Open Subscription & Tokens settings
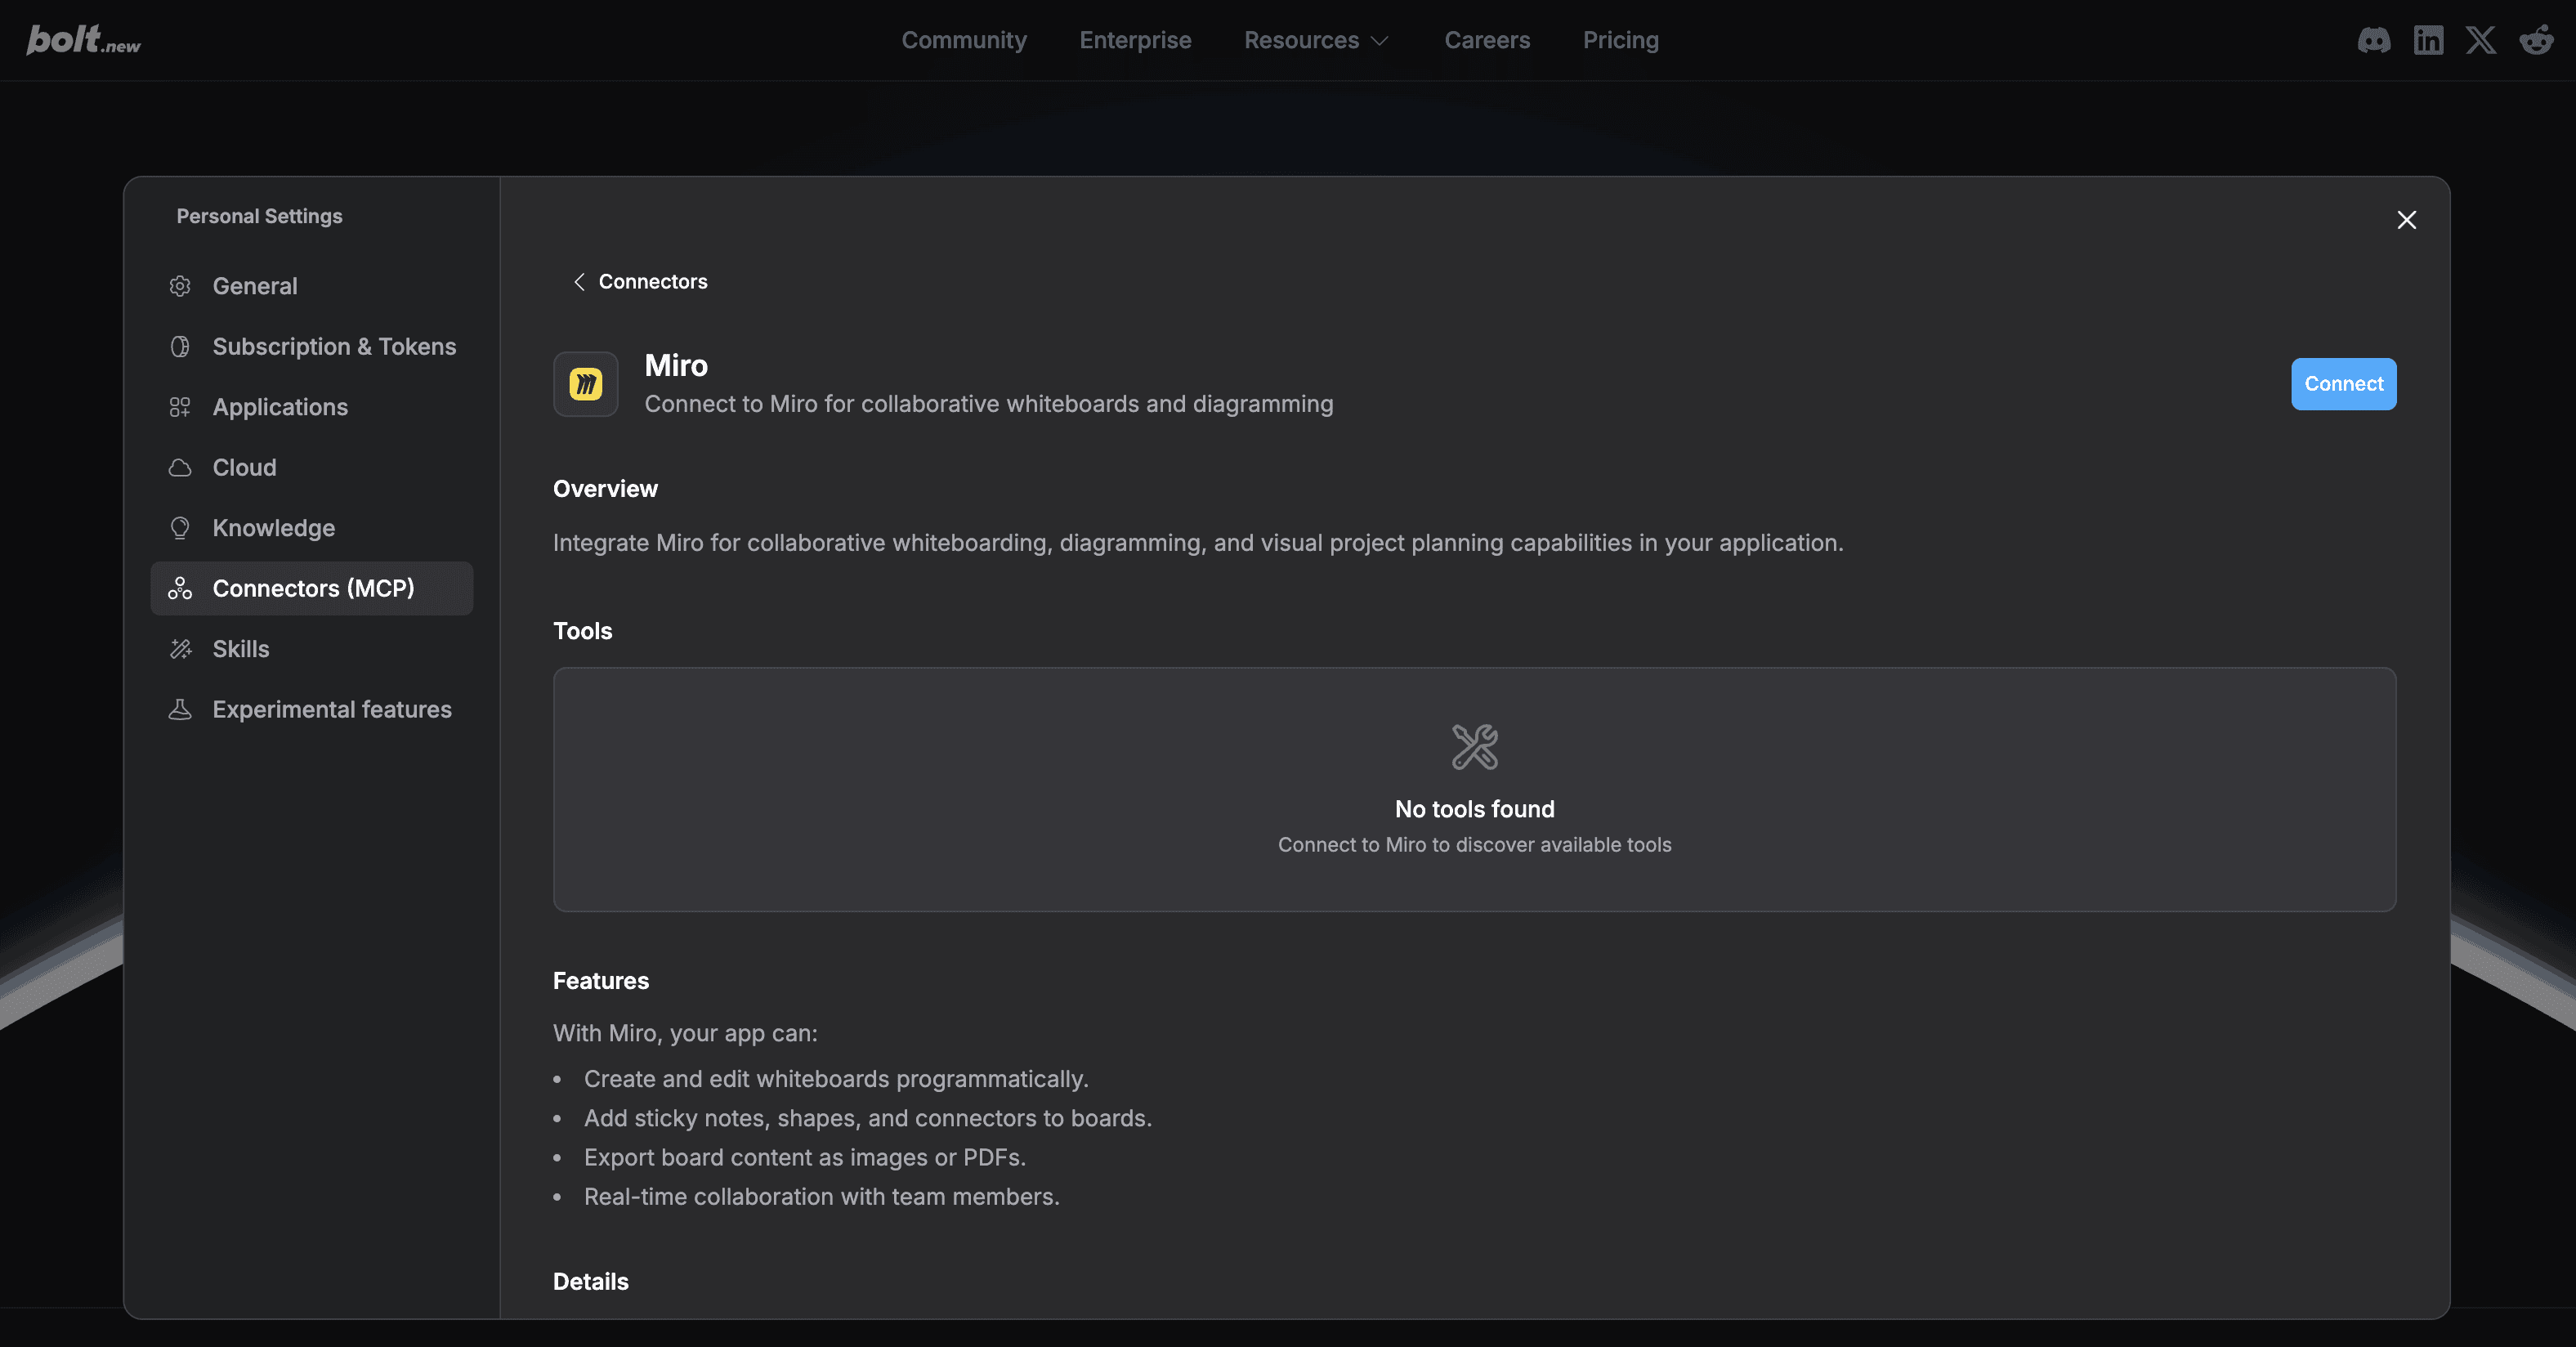The width and height of the screenshot is (2576, 1347). 334,347
